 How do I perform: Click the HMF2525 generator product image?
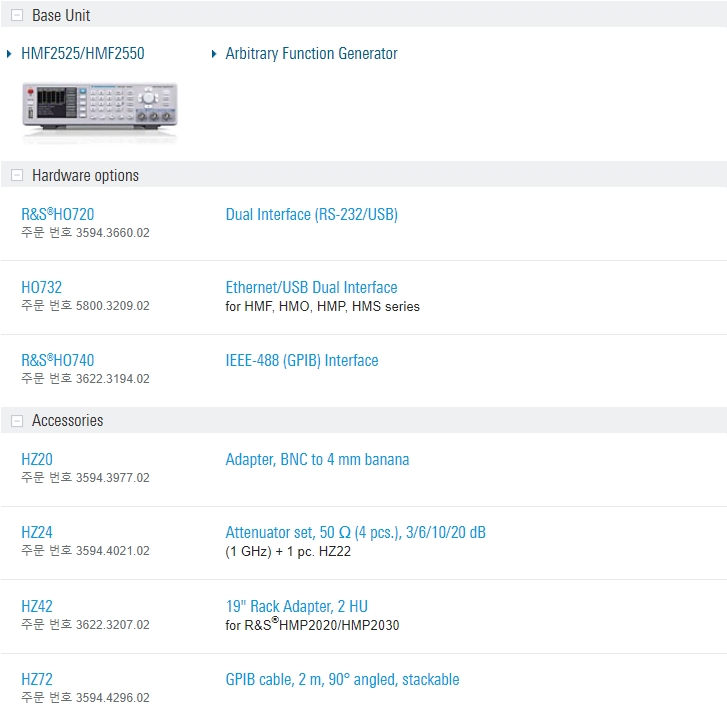tap(100, 108)
